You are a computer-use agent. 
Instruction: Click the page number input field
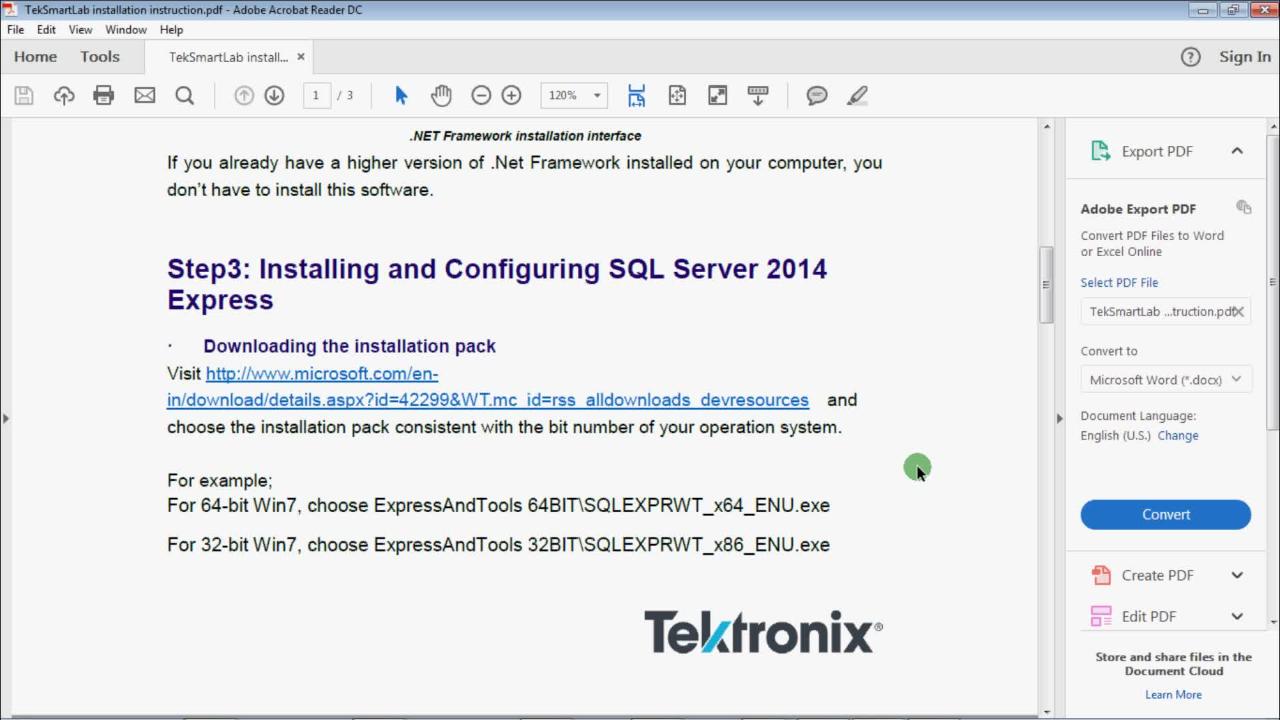coord(316,96)
